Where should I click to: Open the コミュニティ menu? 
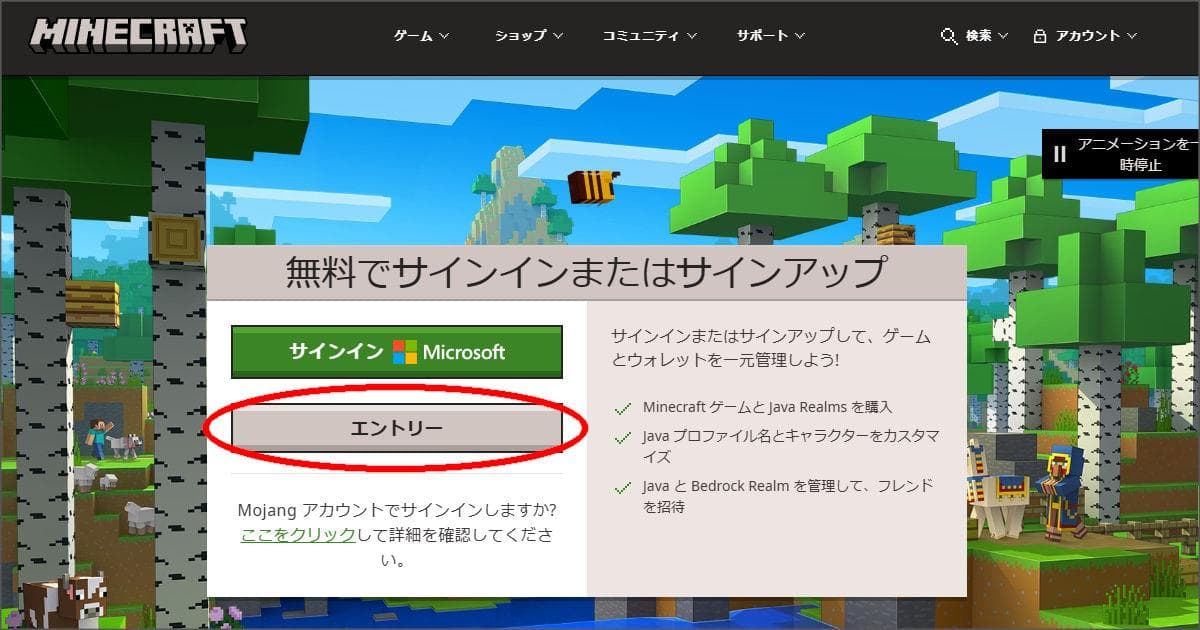point(650,36)
